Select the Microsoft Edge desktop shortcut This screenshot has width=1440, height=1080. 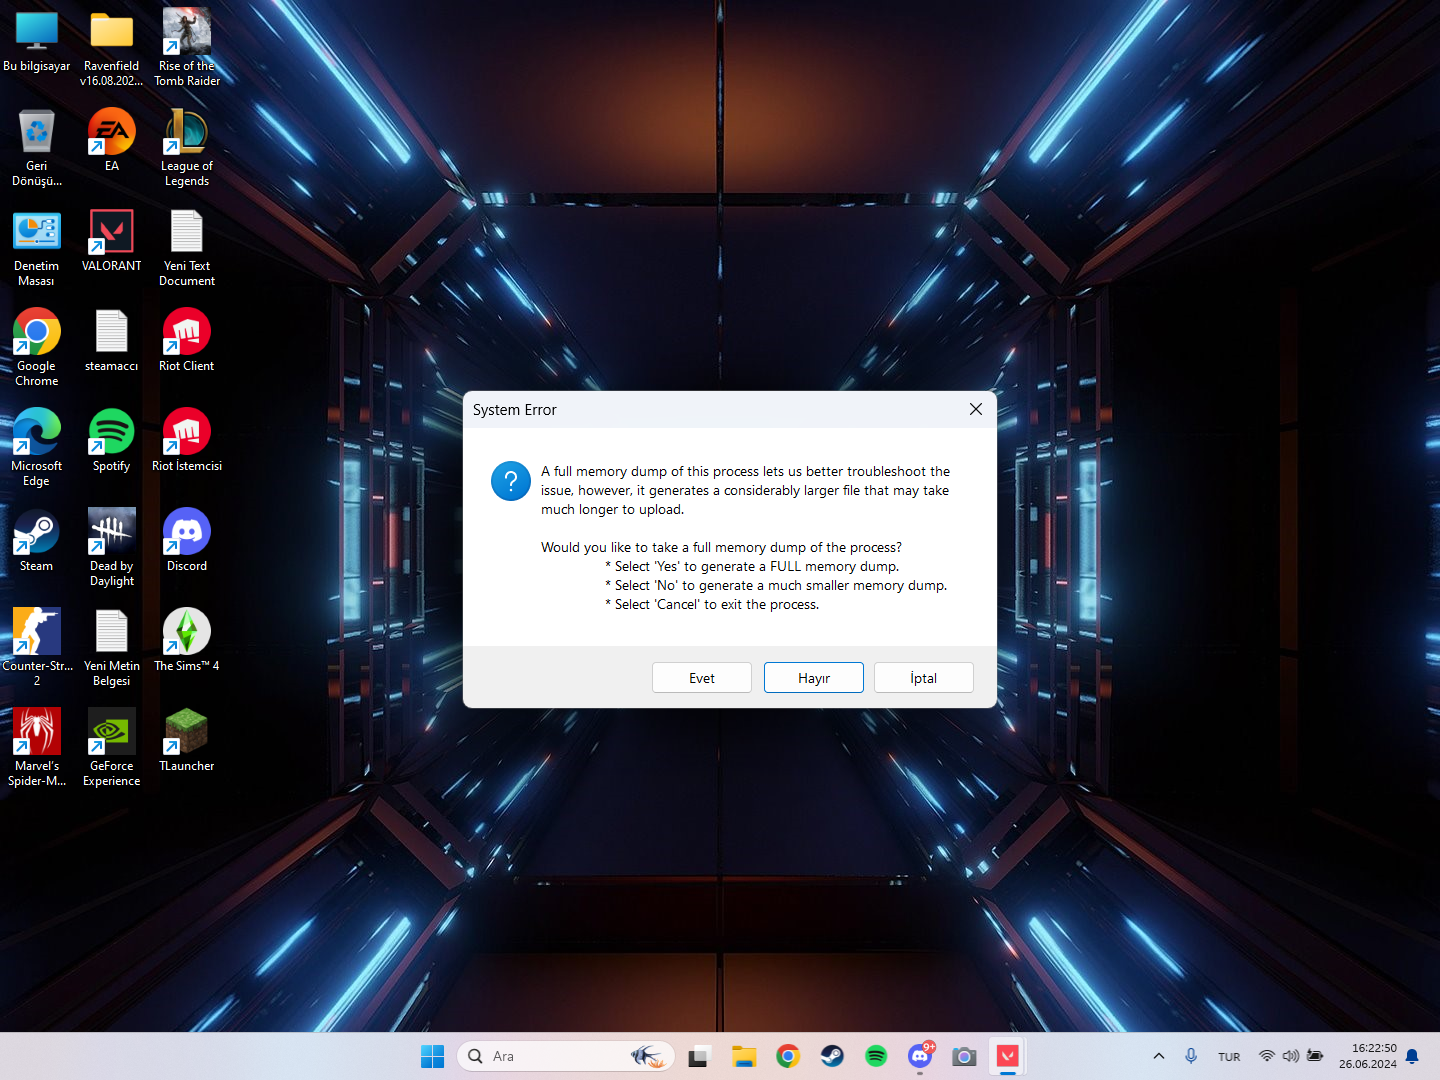[x=37, y=447]
